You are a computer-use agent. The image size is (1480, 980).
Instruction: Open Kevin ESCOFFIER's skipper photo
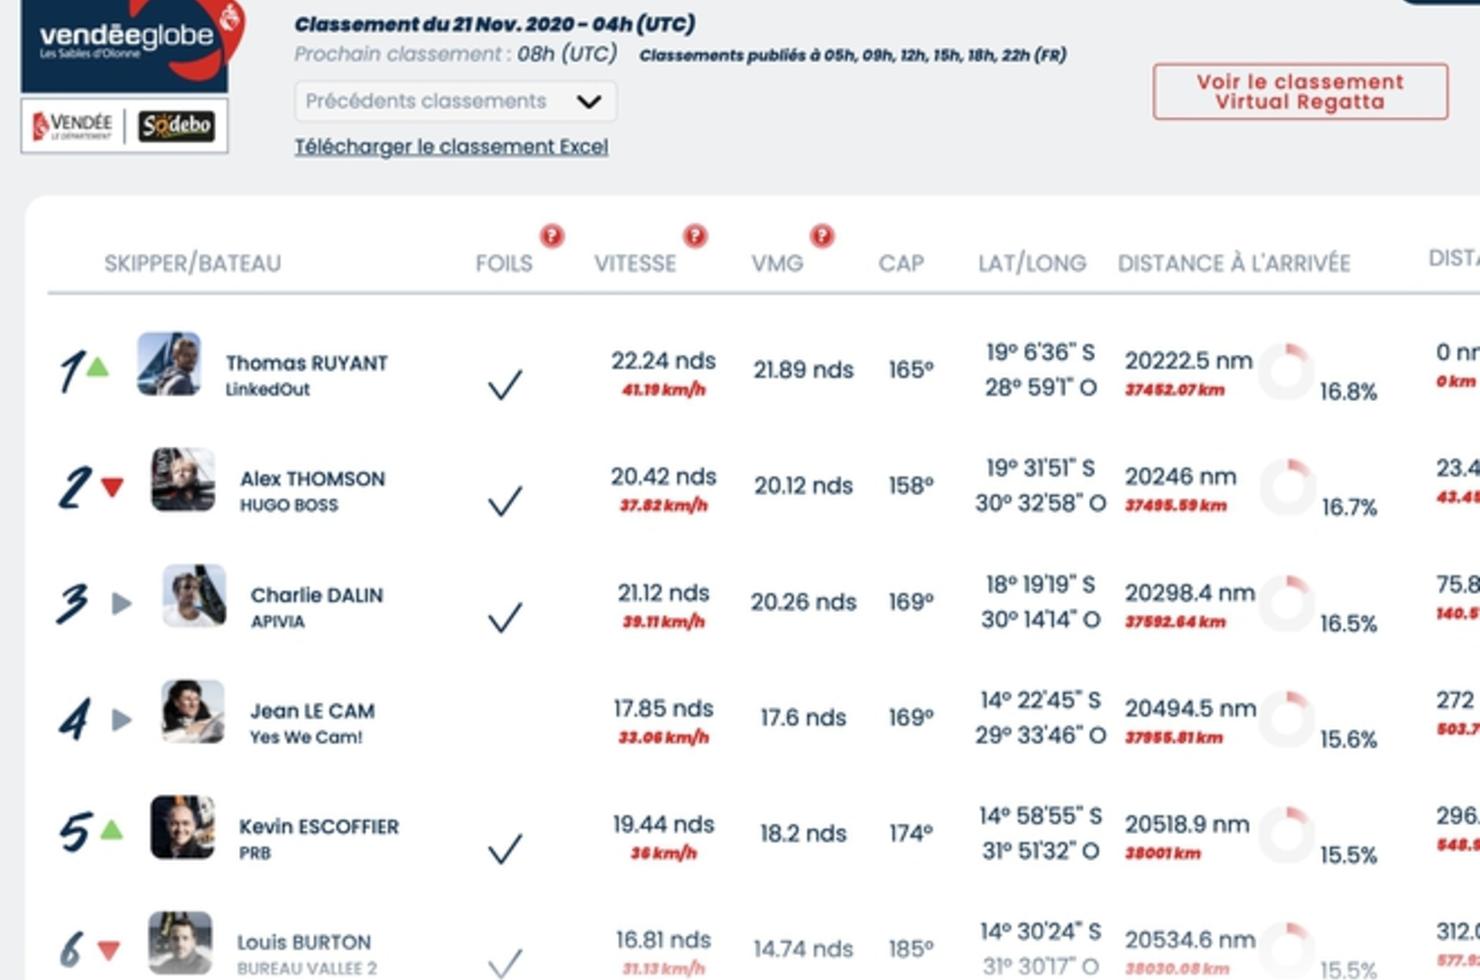coord(182,827)
